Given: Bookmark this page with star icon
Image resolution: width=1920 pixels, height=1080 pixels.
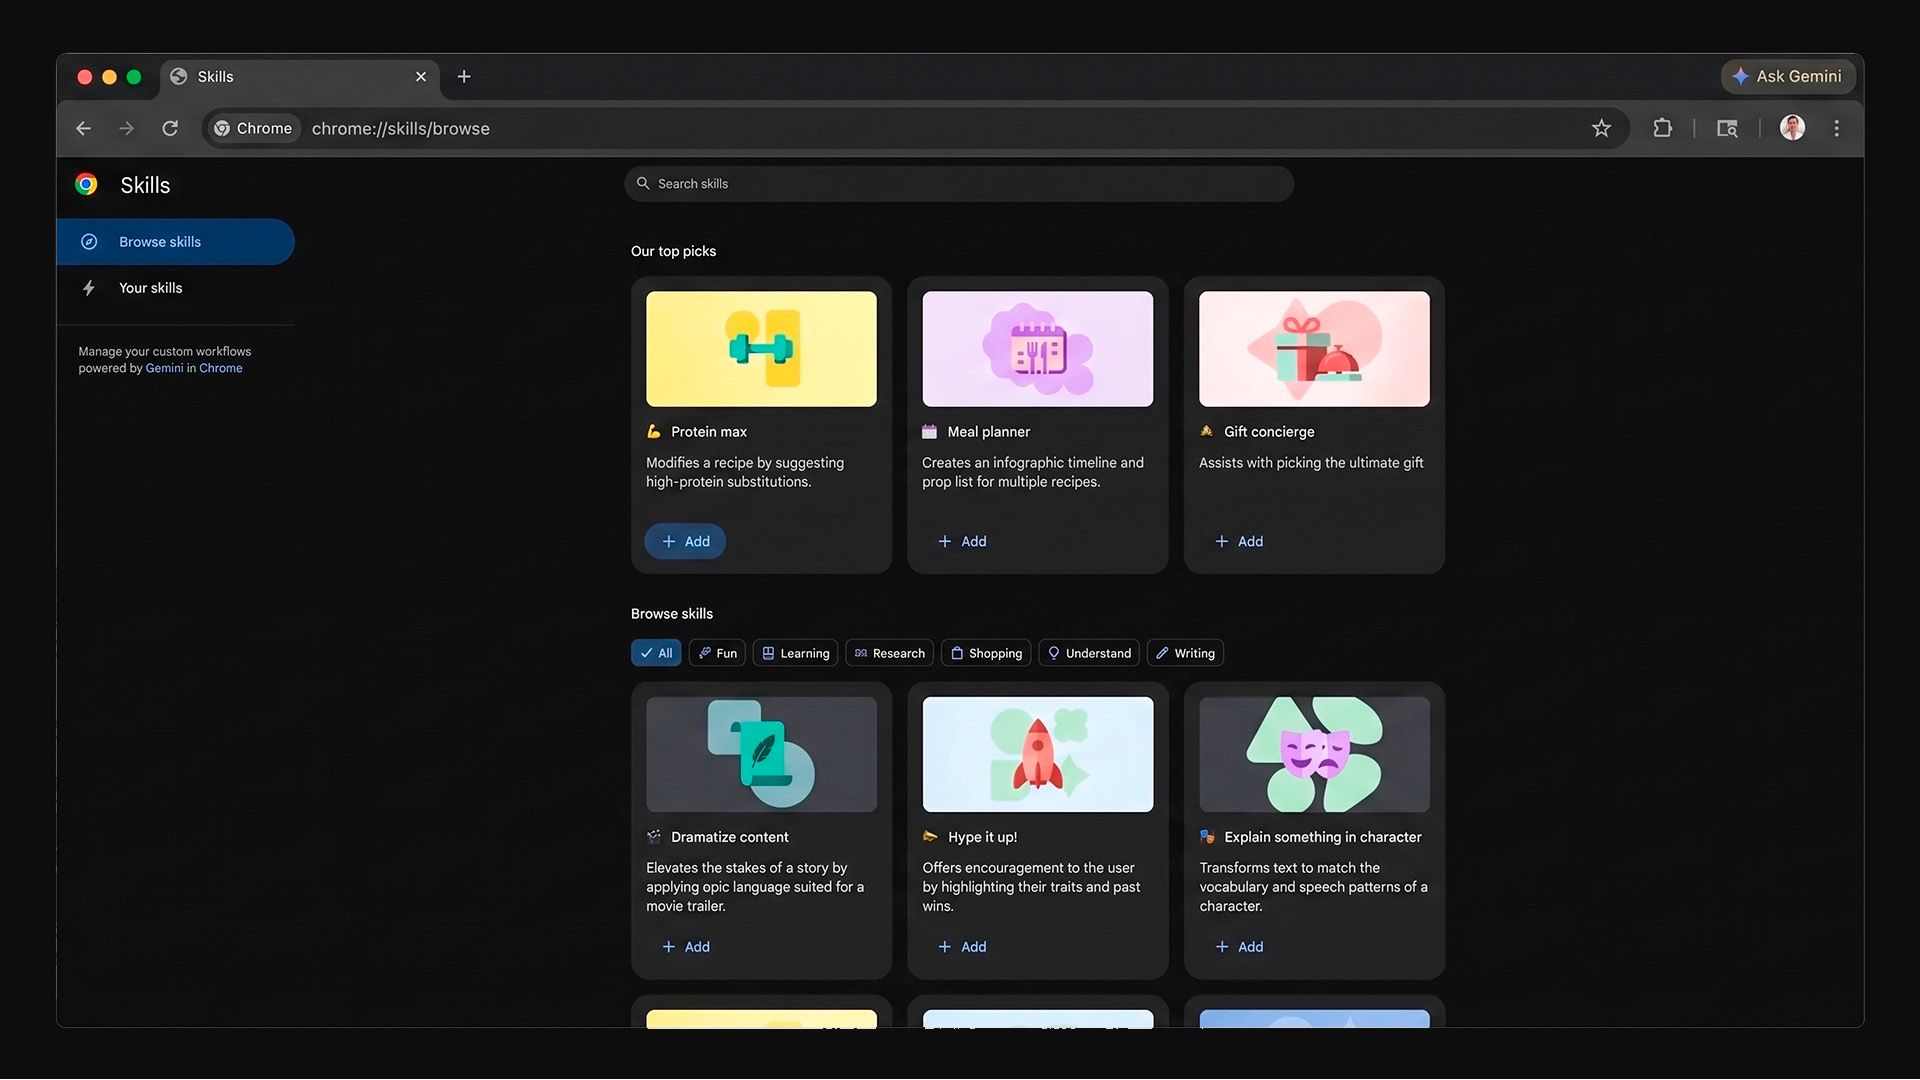Looking at the screenshot, I should click(1601, 128).
